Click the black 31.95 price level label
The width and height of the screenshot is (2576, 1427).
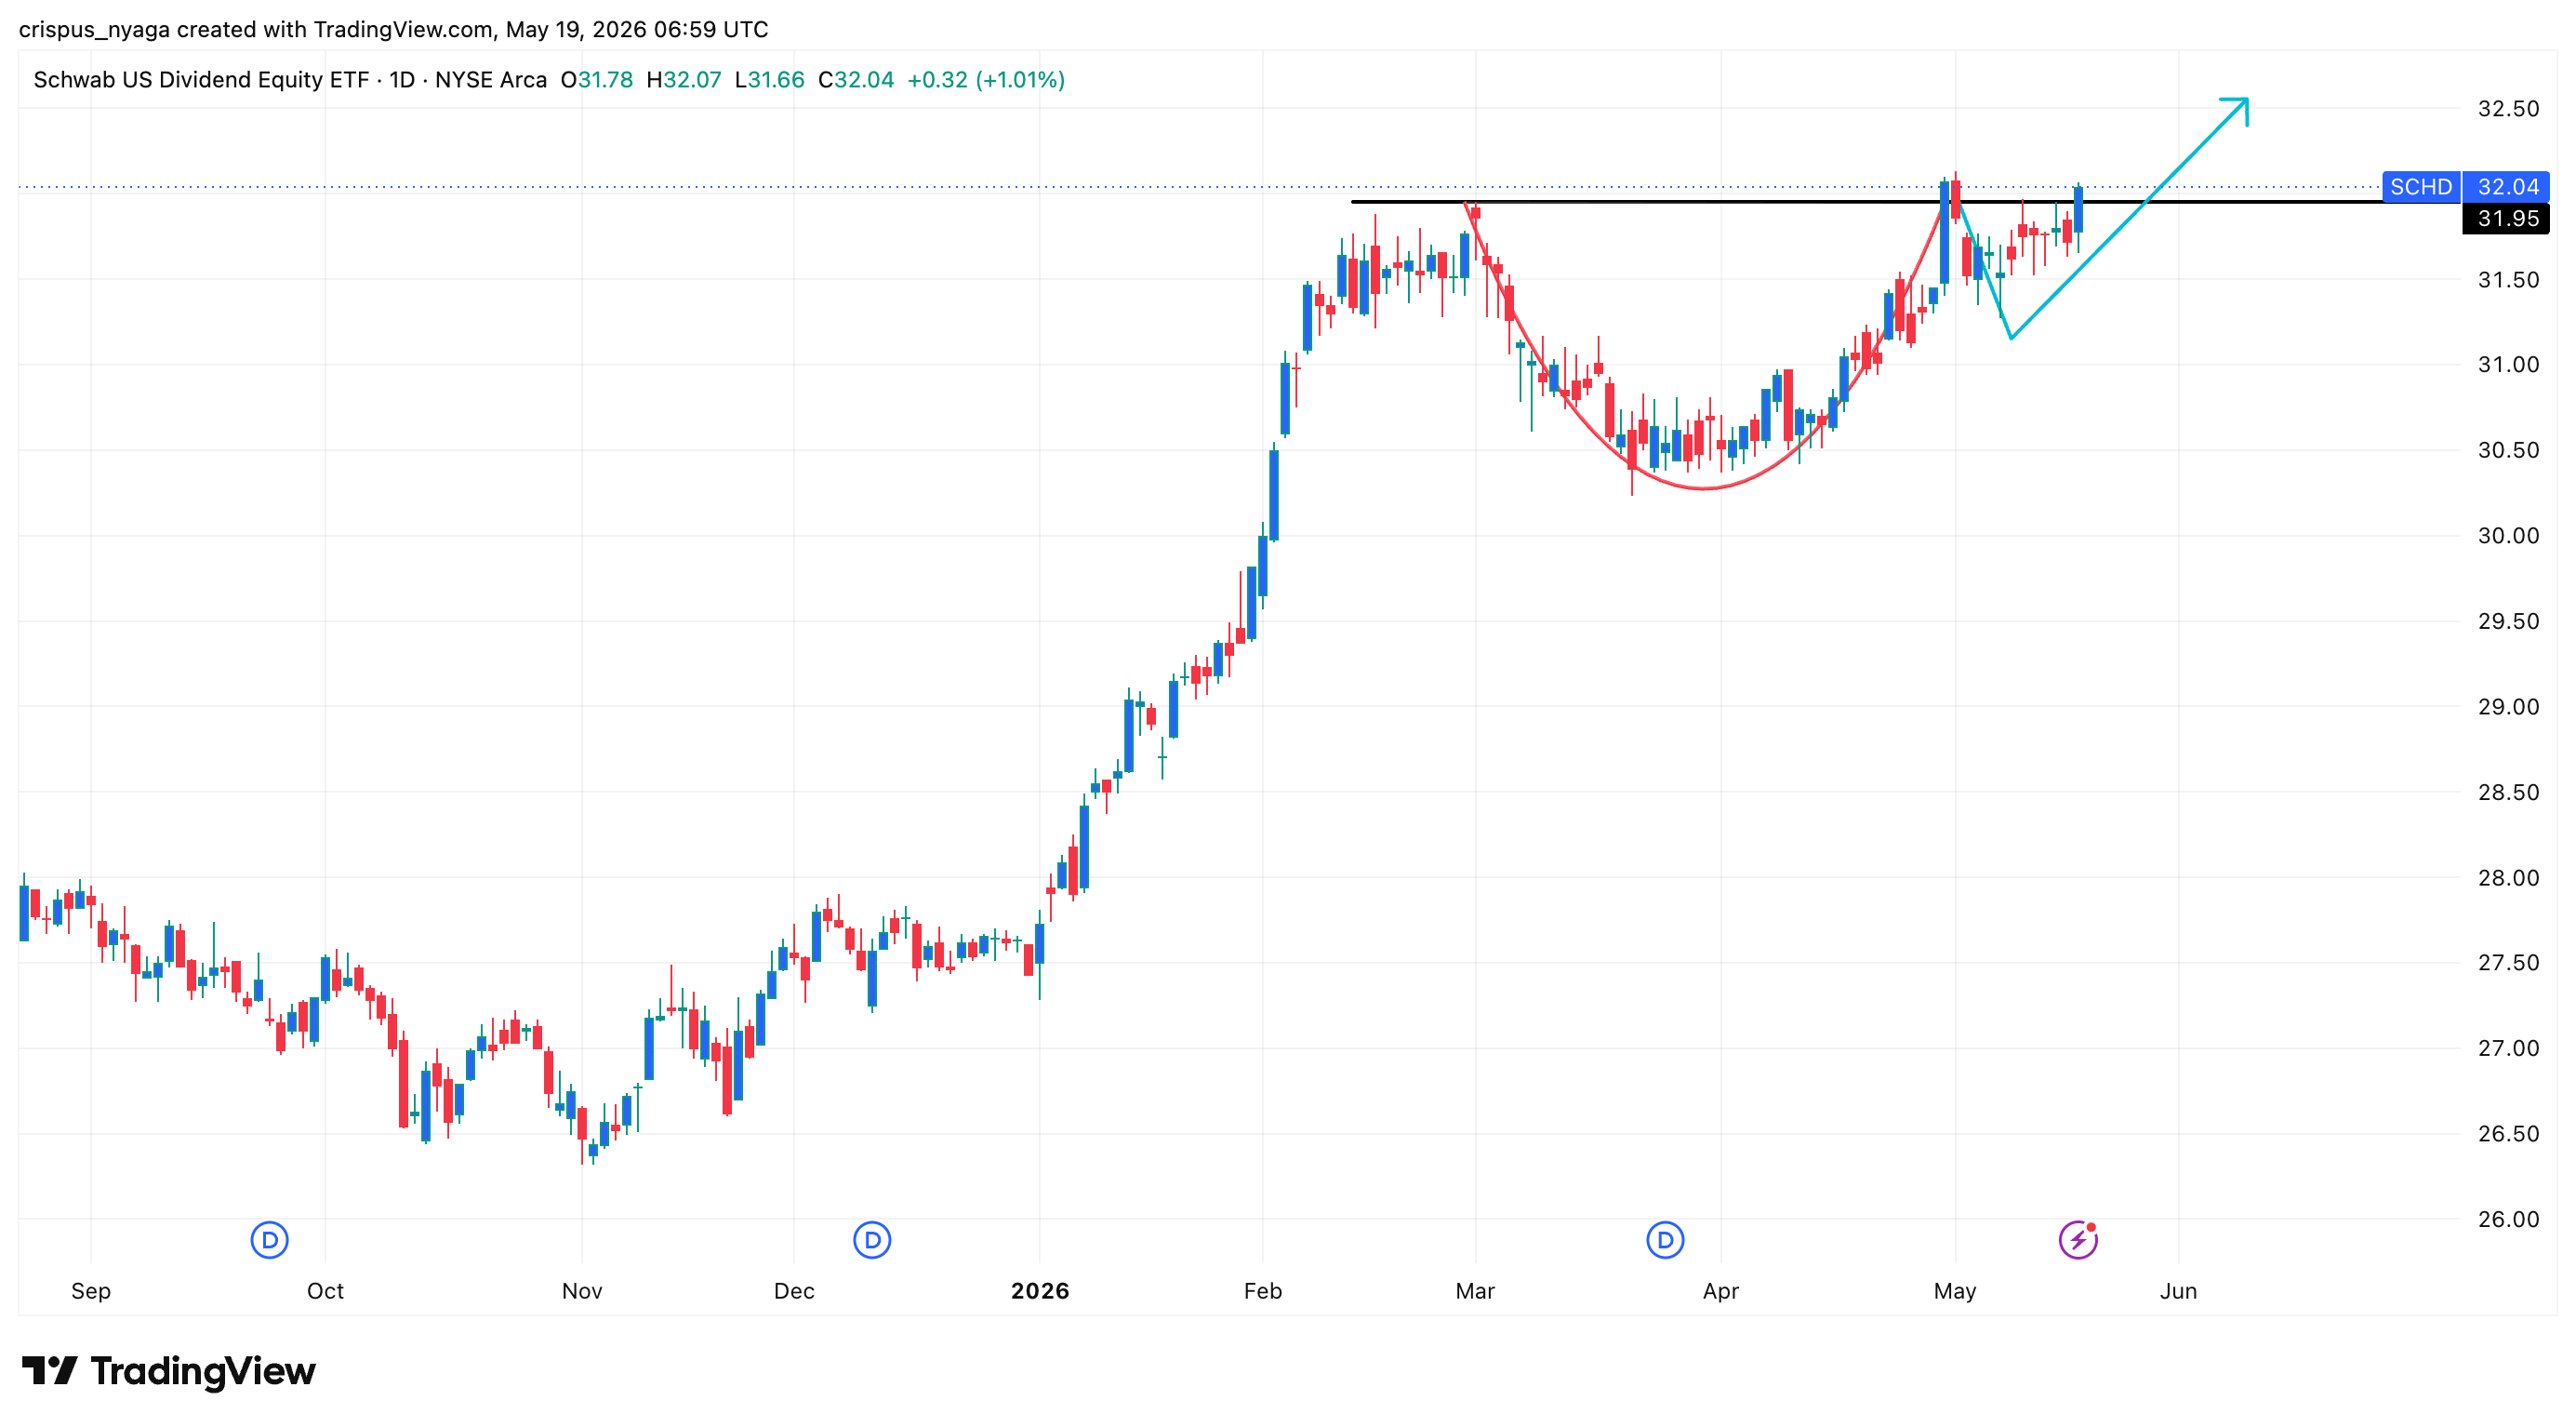pyautogui.click(x=2507, y=219)
